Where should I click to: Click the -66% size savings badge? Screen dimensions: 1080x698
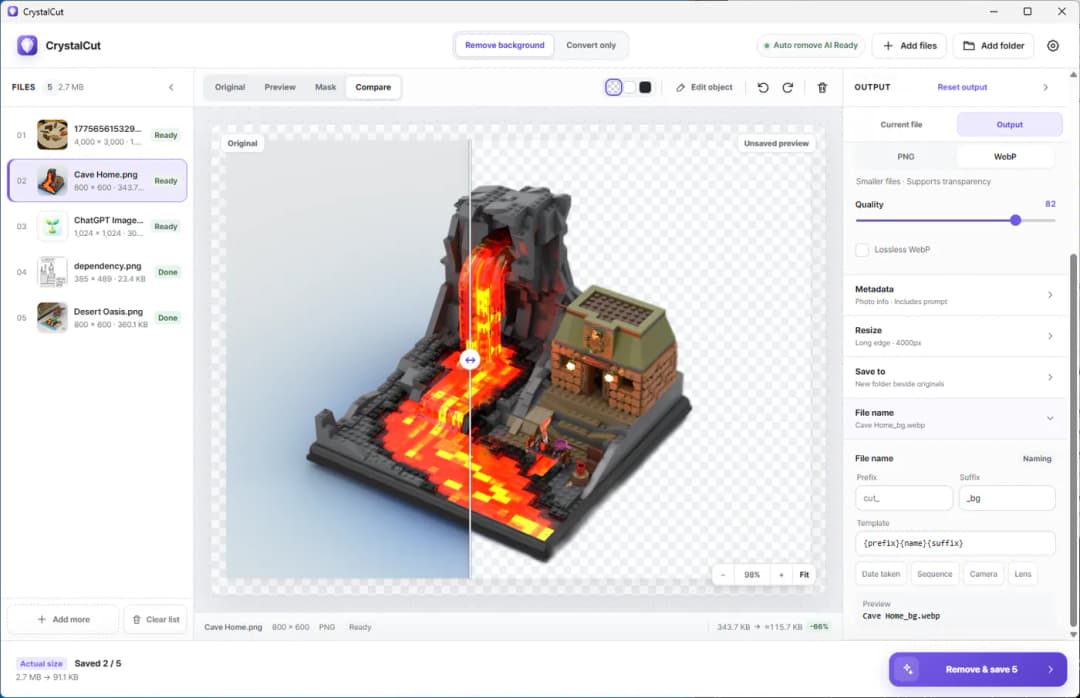819,627
